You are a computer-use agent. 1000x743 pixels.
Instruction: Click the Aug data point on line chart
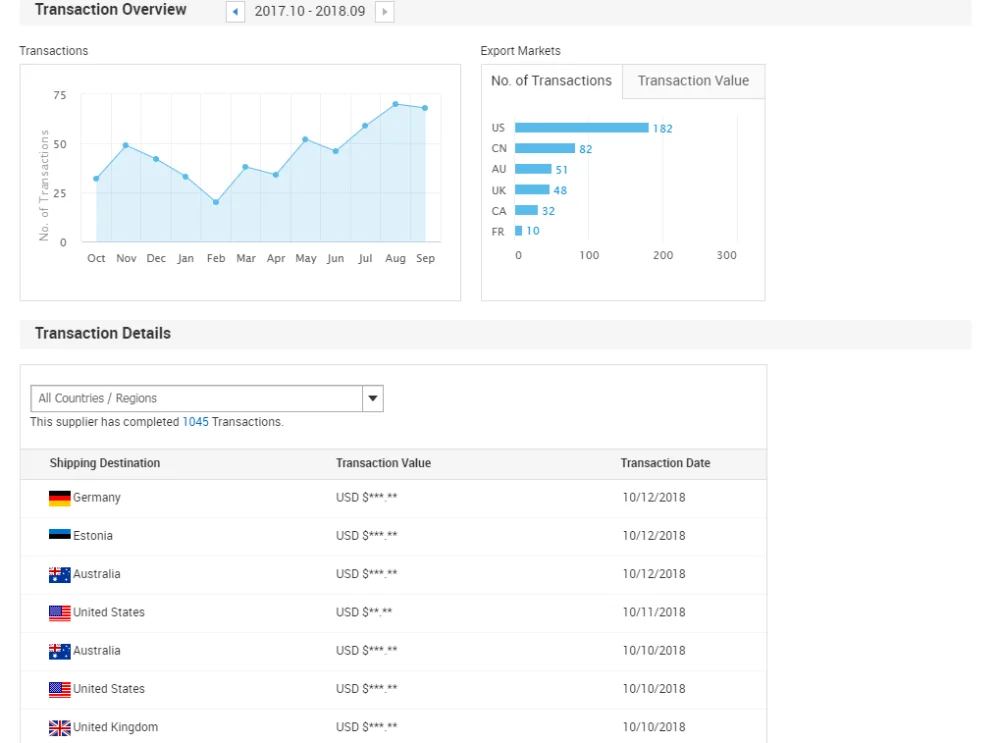tap(396, 104)
